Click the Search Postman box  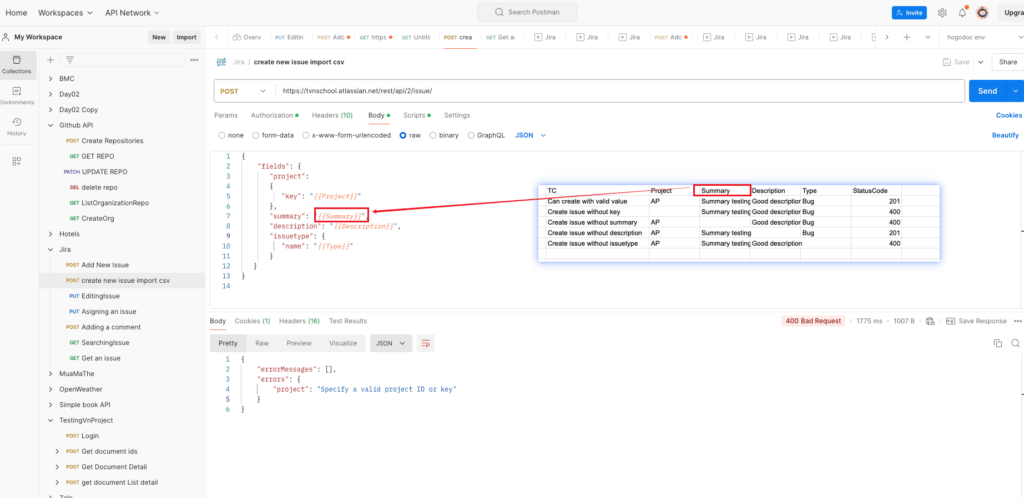click(x=527, y=12)
